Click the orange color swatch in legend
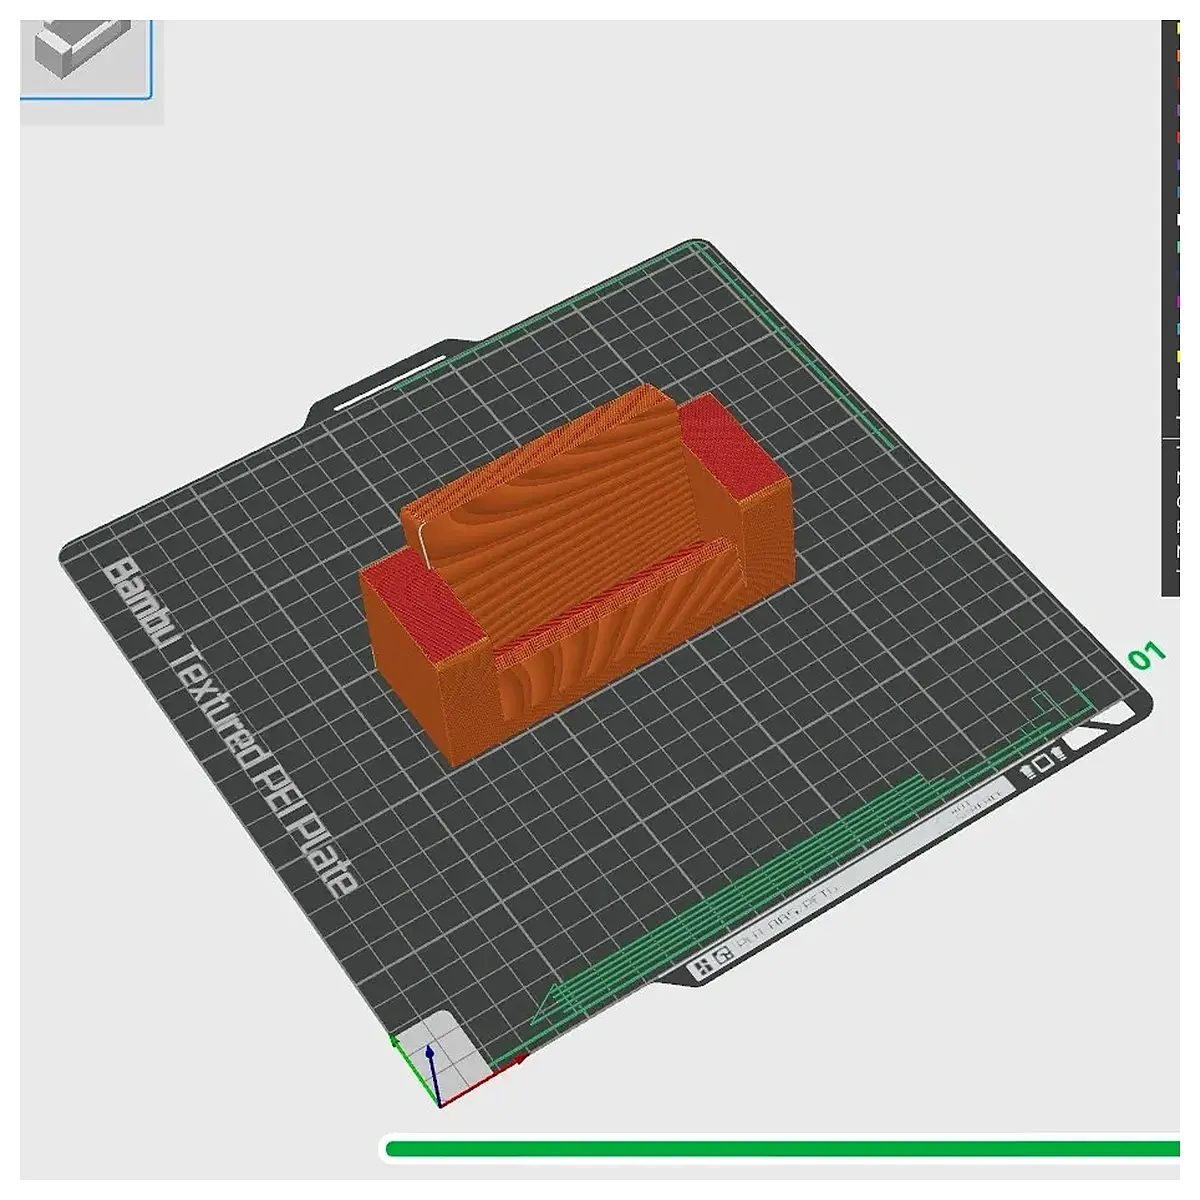Viewport: 1200px width, 1200px height. (x=1177, y=56)
